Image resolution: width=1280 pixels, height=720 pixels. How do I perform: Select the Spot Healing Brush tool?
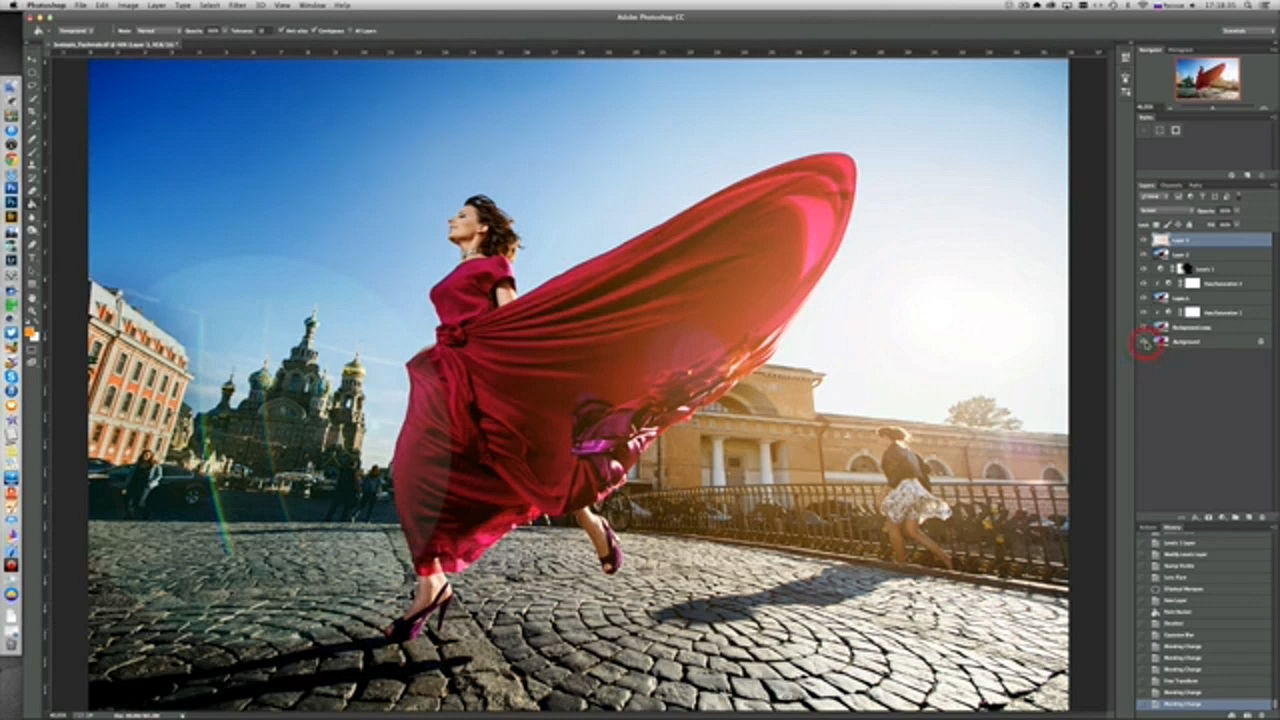coord(33,138)
